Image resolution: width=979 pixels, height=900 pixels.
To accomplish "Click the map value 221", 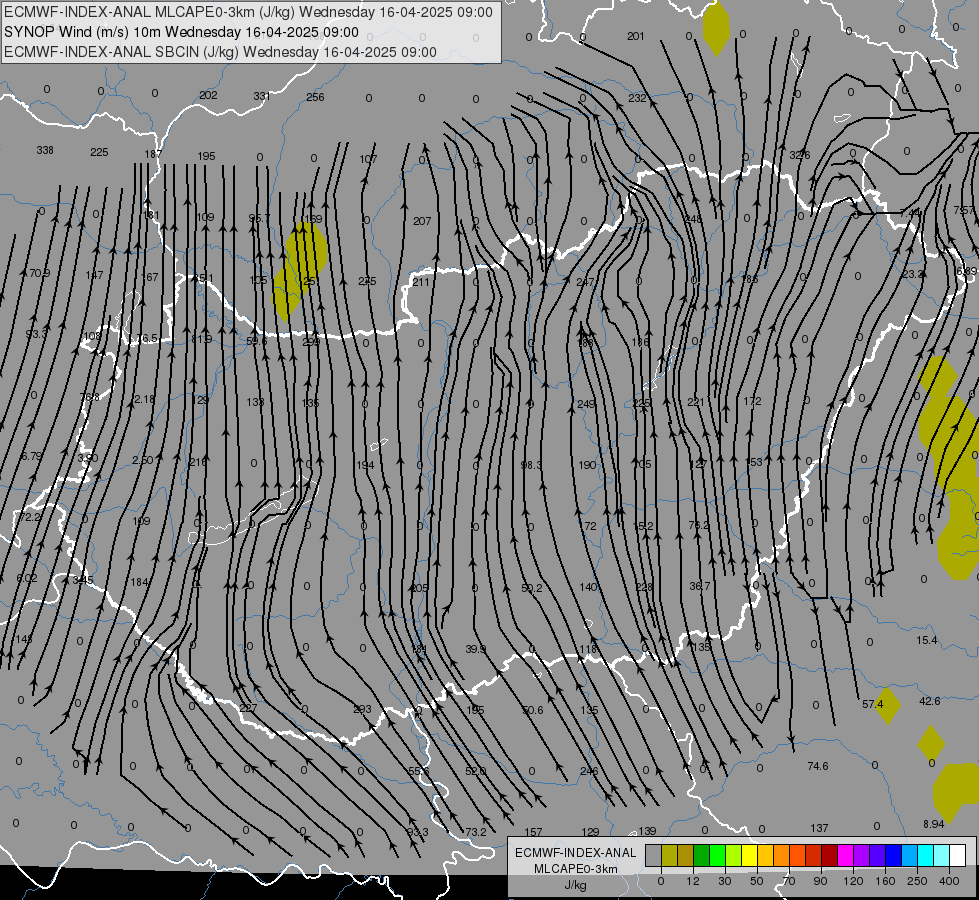I will click(x=696, y=402).
